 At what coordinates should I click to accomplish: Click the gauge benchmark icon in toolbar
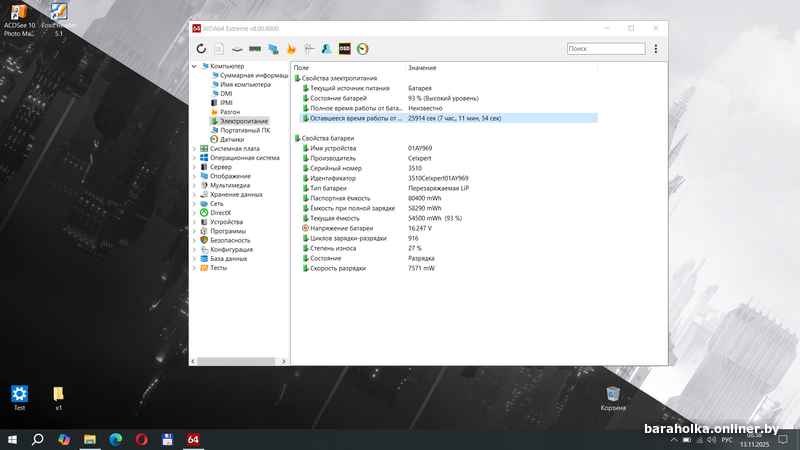(362, 48)
